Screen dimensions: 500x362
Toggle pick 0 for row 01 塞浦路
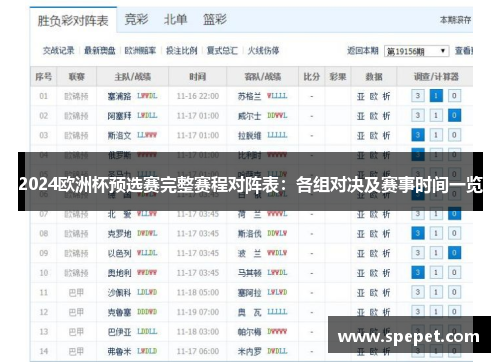454,96
